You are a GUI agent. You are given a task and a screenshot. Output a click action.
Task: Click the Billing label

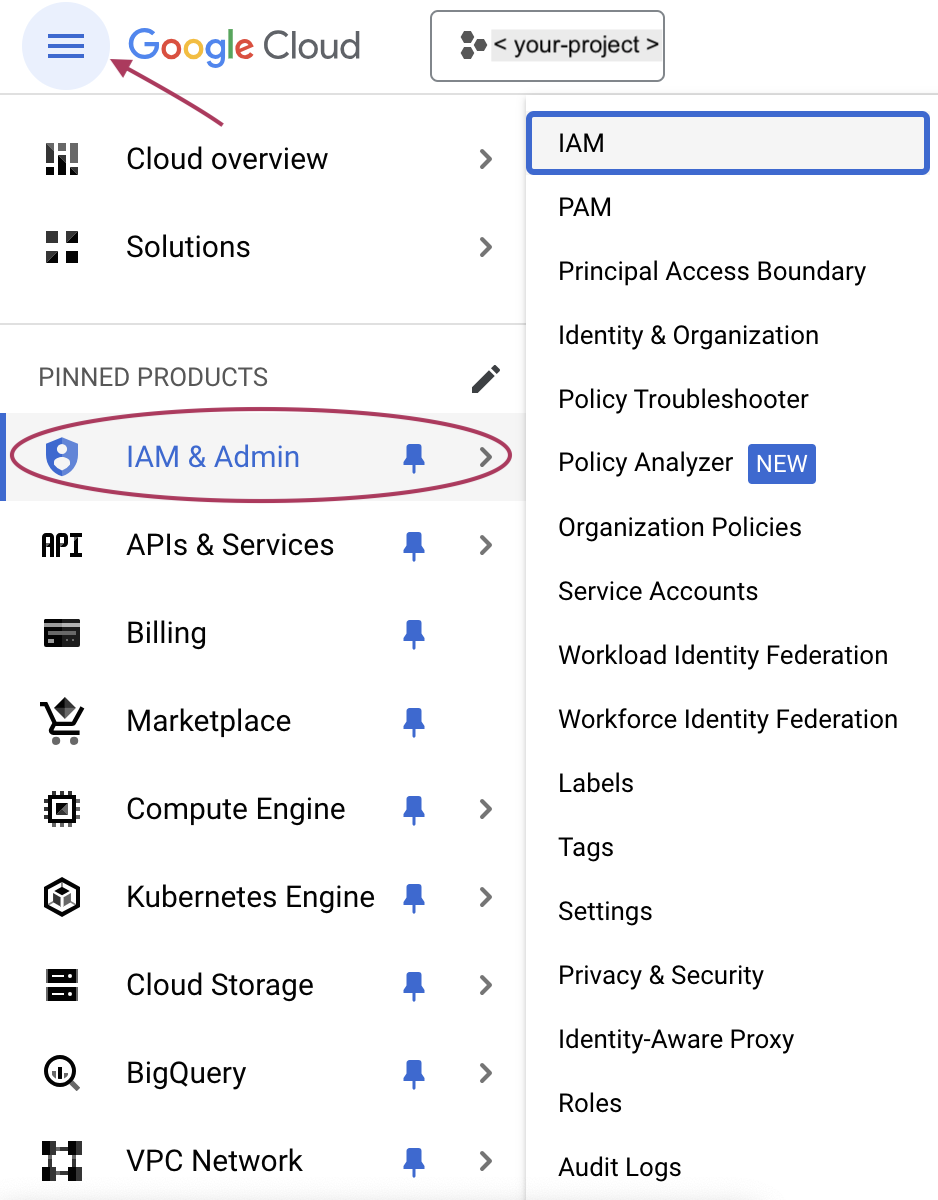(166, 633)
